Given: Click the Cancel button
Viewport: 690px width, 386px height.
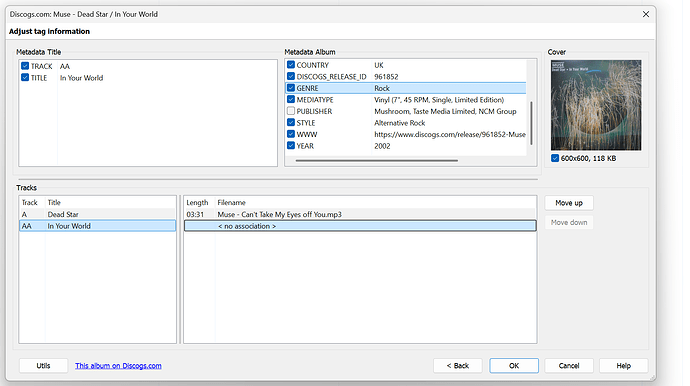Looking at the screenshot, I should coord(569,366).
